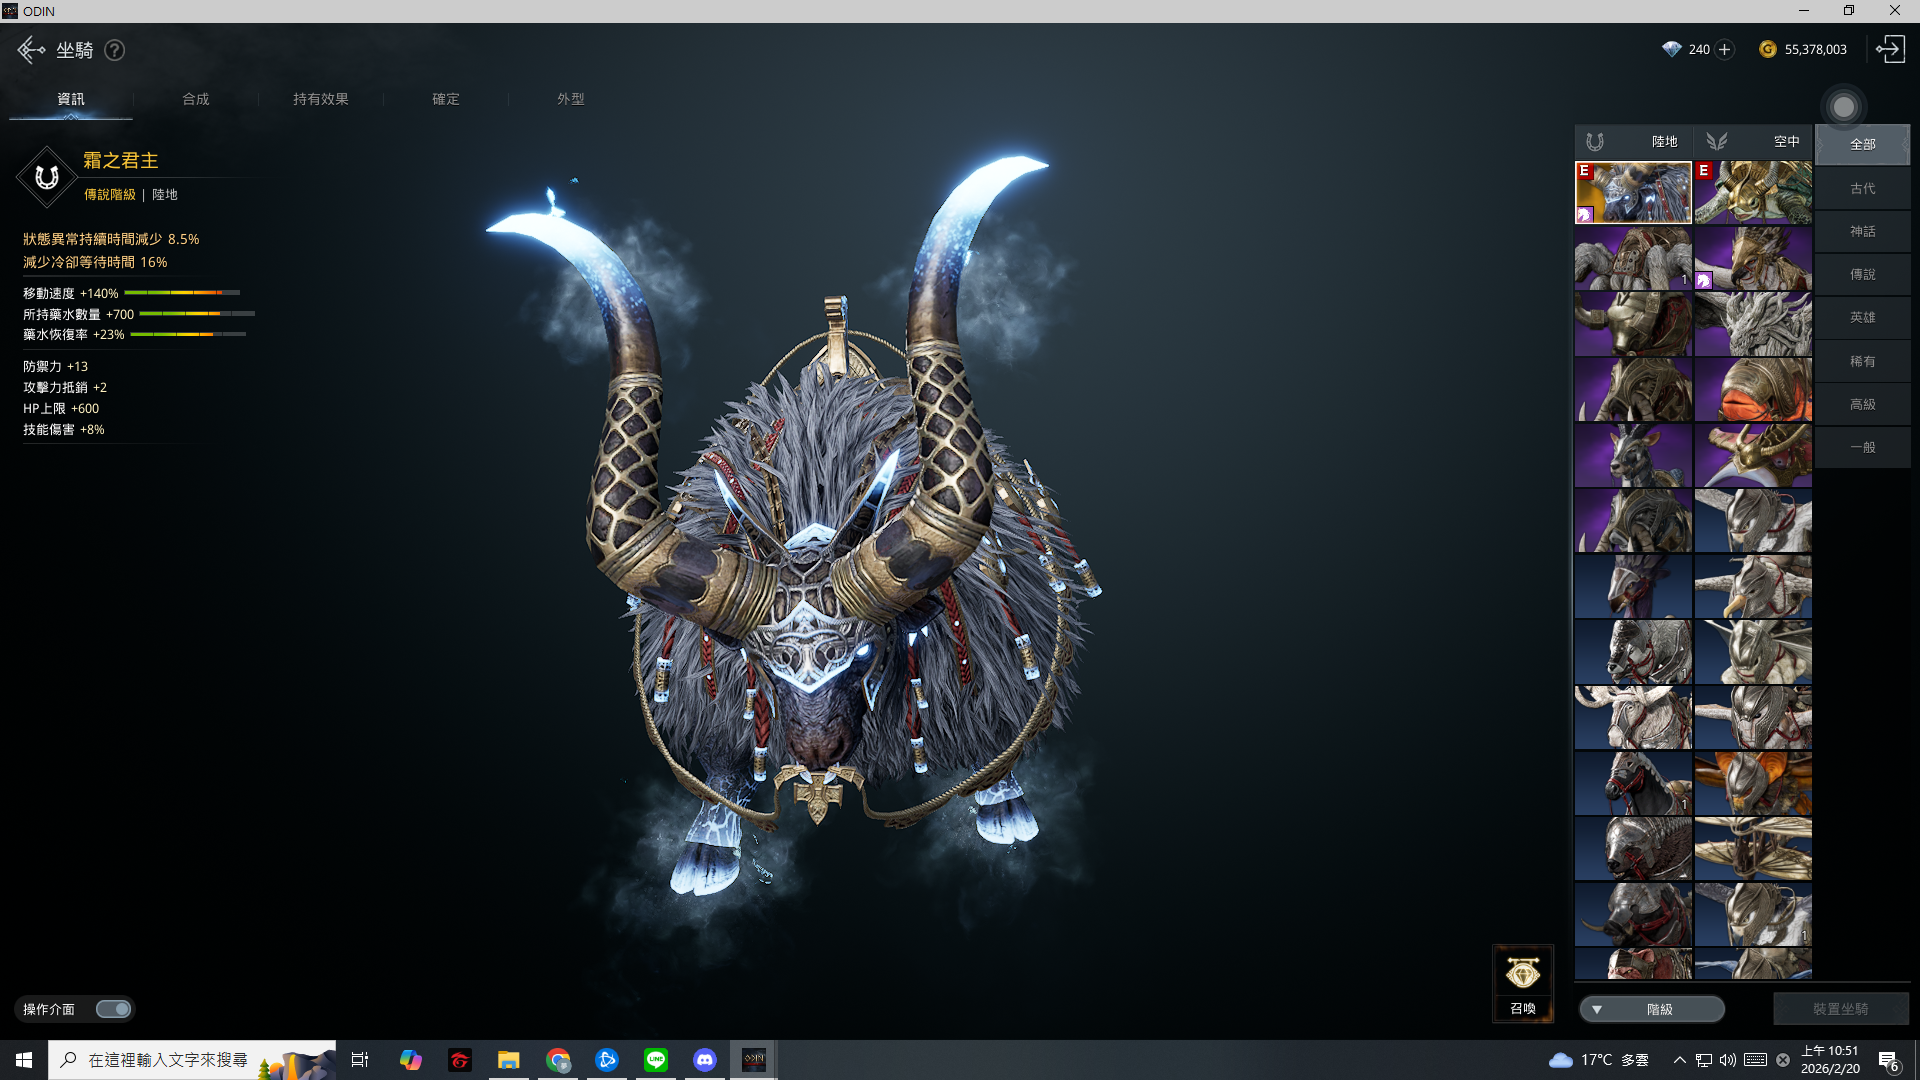Click the round gray button above 全部
The height and width of the screenshot is (1080, 1920).
[x=1843, y=107]
